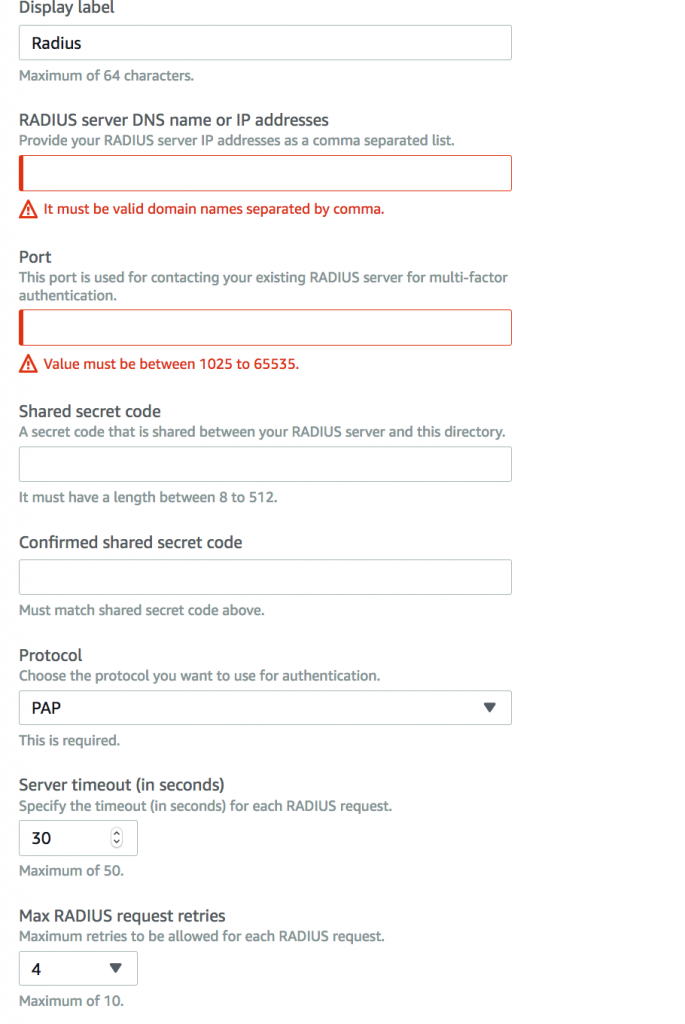The image size is (685, 1024).
Task: Click the Confirmed shared secret code field
Action: [265, 577]
